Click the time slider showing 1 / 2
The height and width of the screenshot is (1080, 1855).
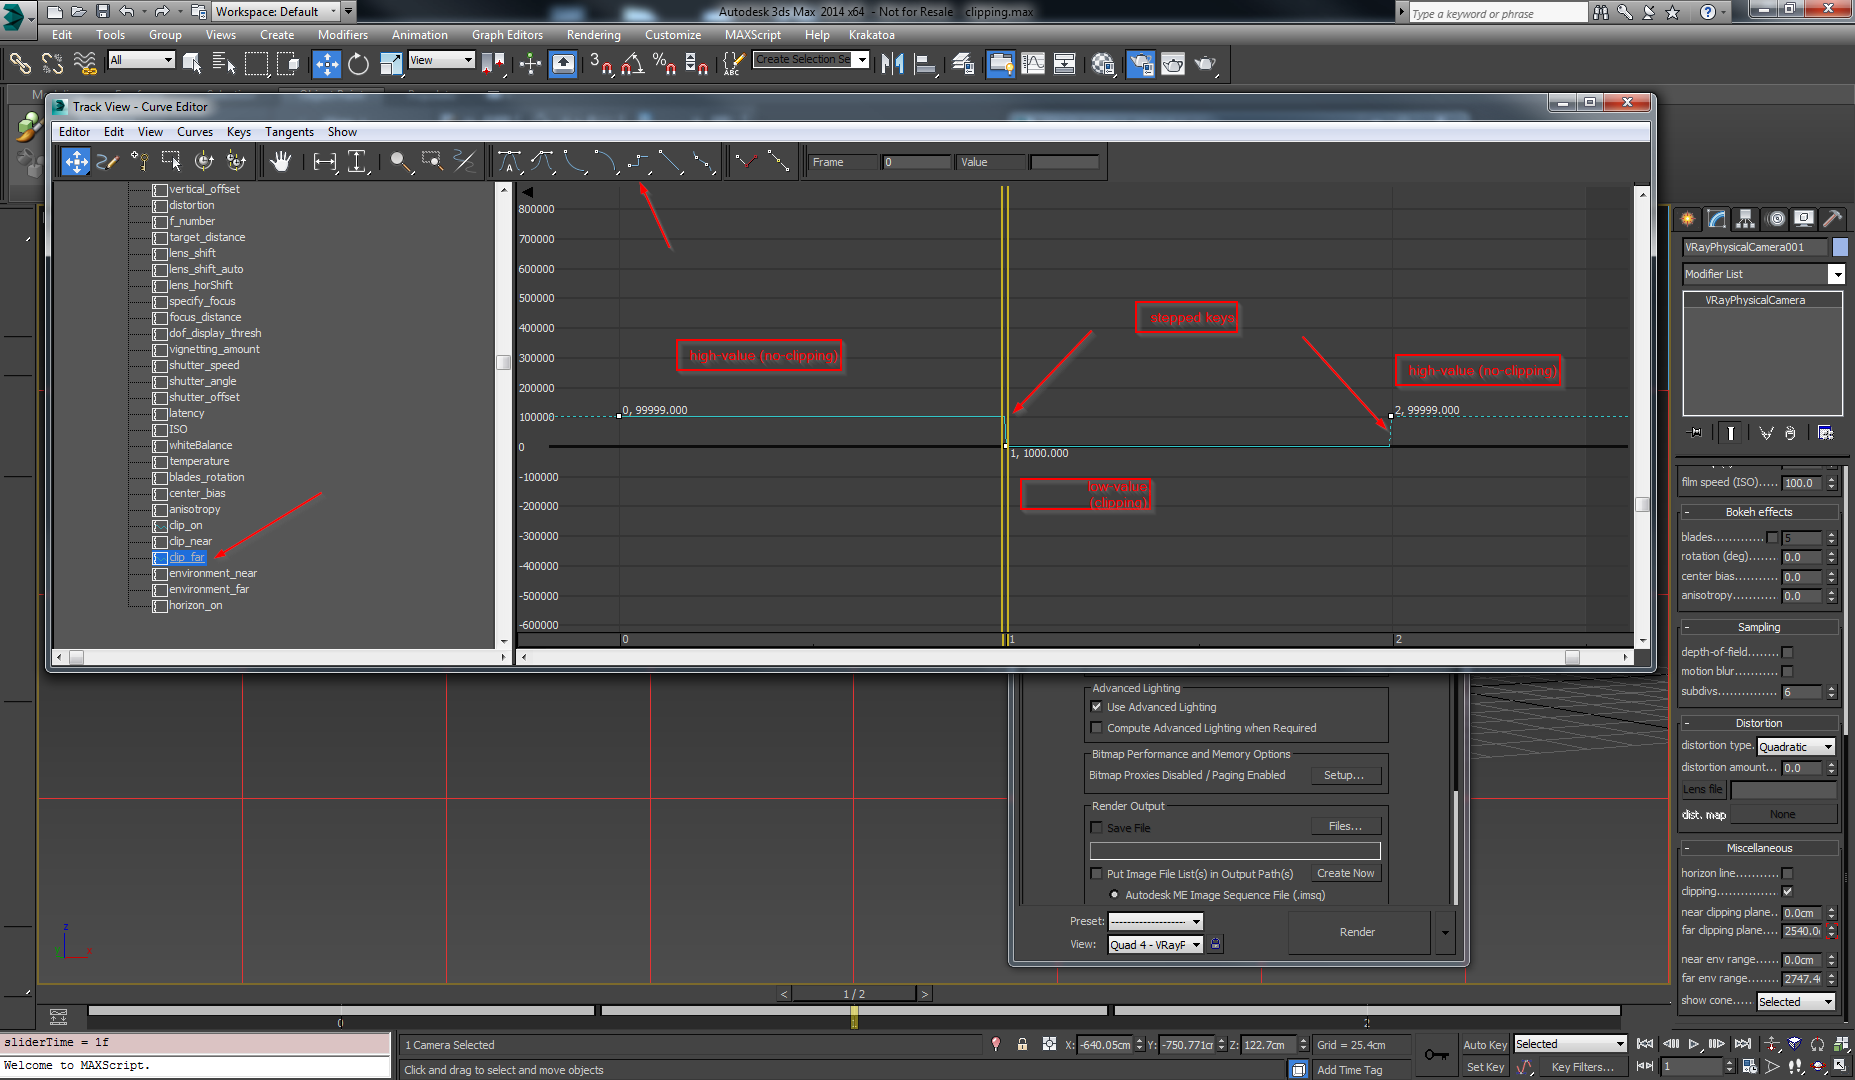(x=854, y=994)
